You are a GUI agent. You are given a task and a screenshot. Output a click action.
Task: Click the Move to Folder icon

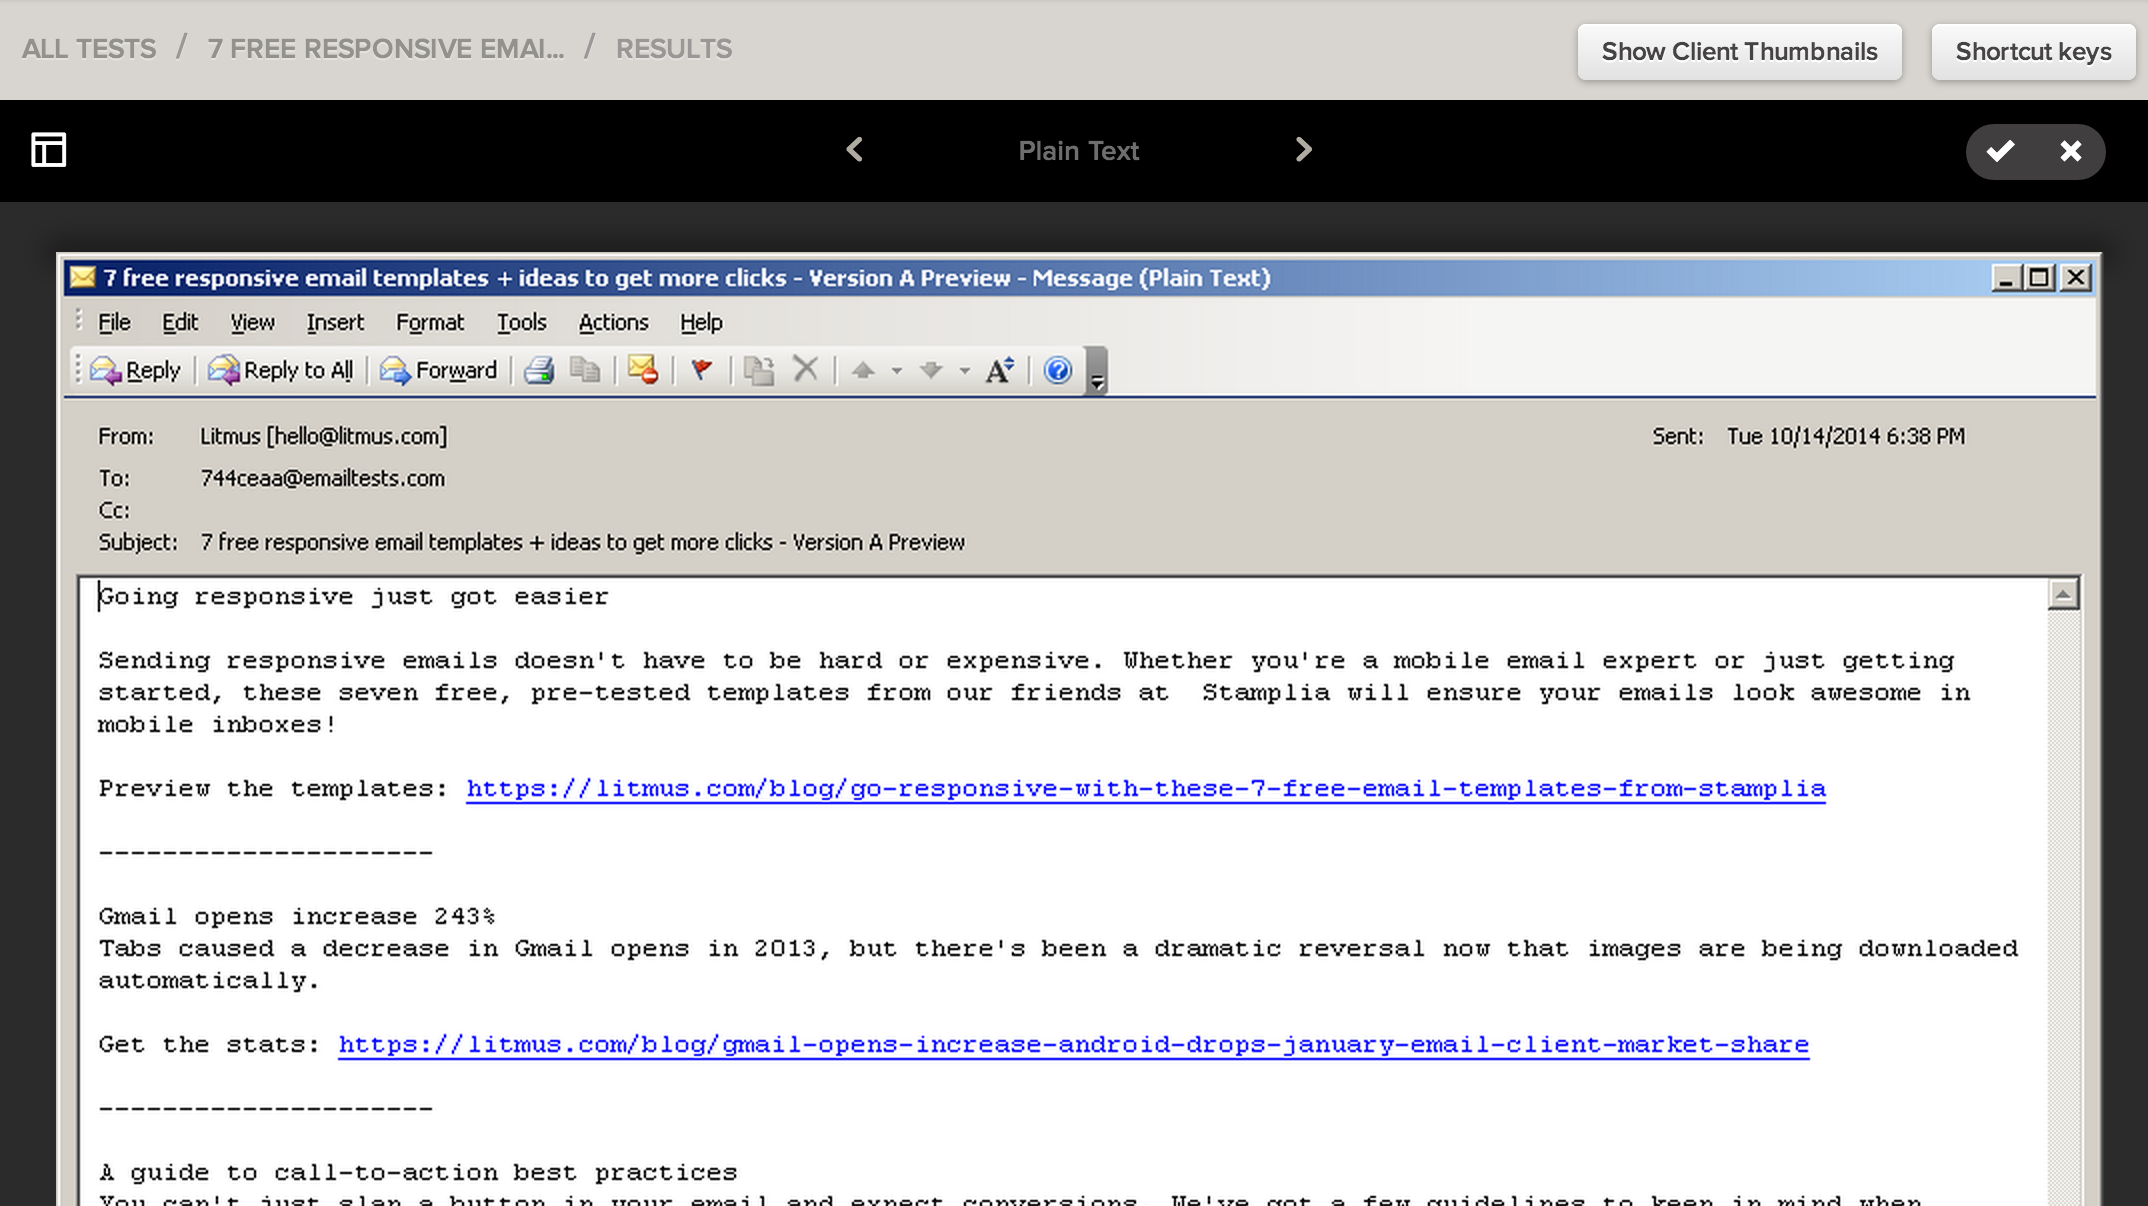point(759,371)
